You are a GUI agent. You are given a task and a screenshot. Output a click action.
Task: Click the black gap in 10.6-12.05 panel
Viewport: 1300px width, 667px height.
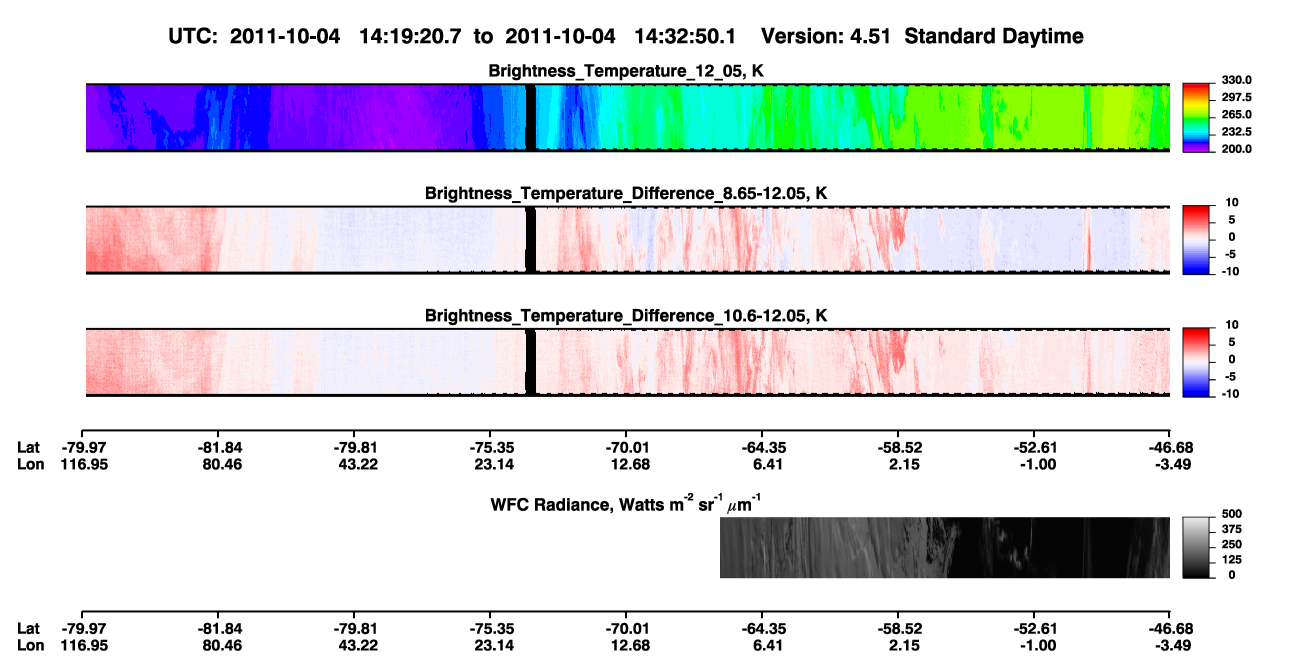pyautogui.click(x=530, y=362)
